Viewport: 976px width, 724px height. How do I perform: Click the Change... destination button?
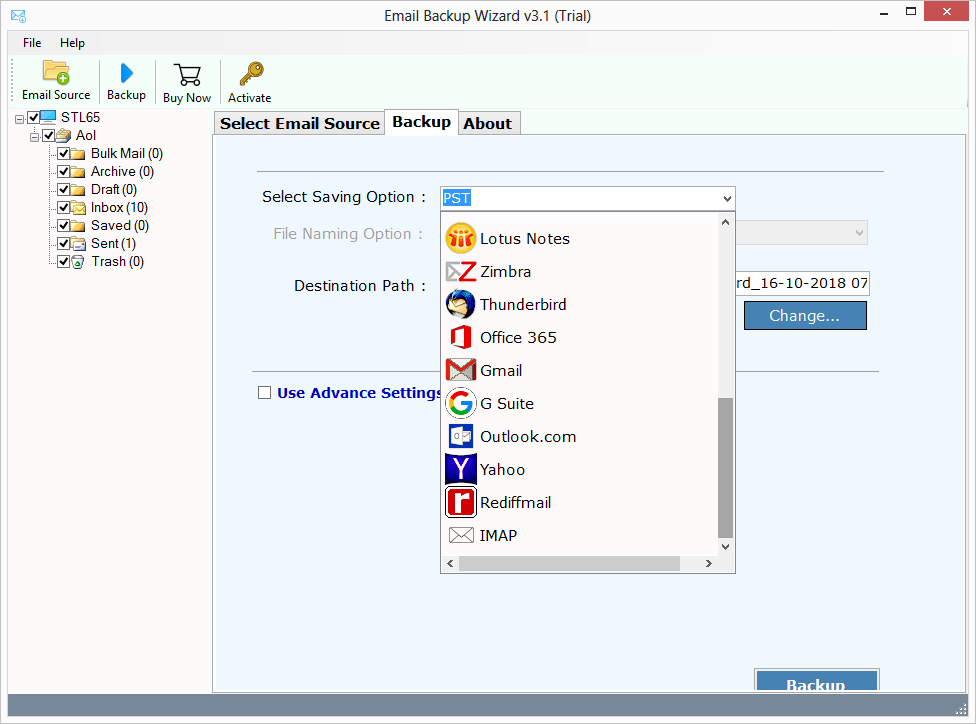coord(805,316)
